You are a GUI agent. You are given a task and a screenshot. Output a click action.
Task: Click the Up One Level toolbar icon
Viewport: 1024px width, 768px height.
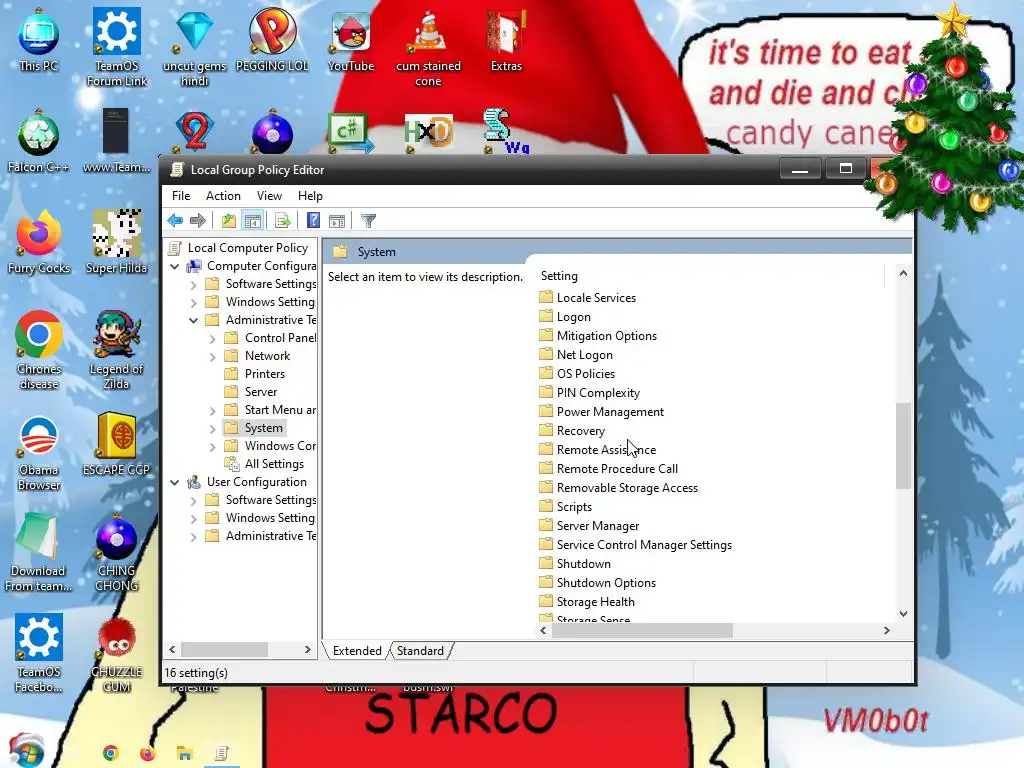pyautogui.click(x=229, y=221)
